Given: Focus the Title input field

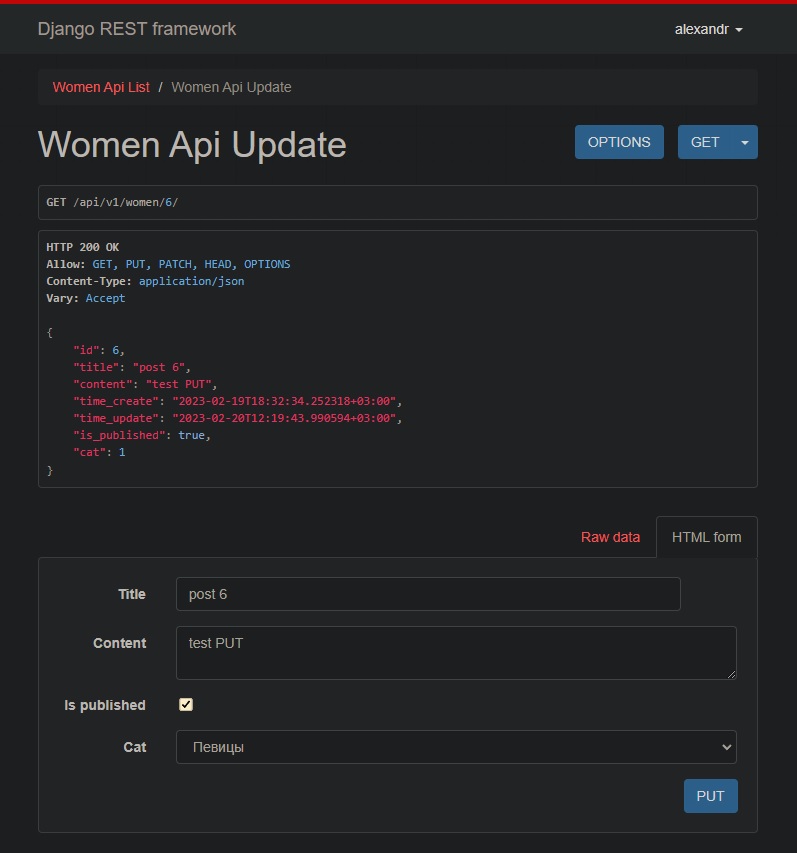Looking at the screenshot, I should 428,594.
